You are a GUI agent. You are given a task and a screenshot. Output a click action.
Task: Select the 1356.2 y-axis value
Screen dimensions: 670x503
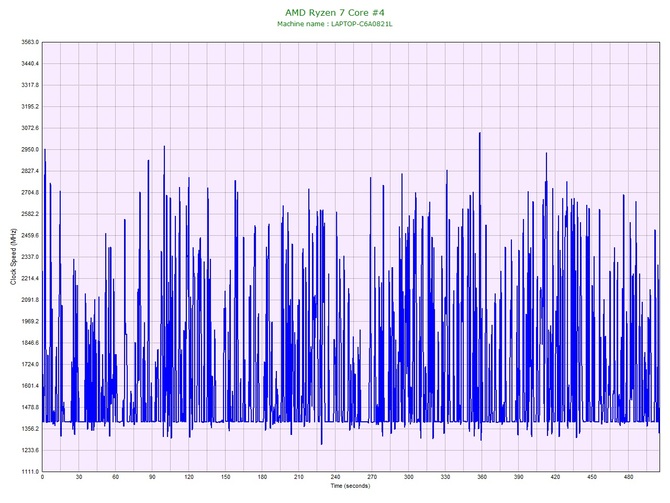(30, 429)
